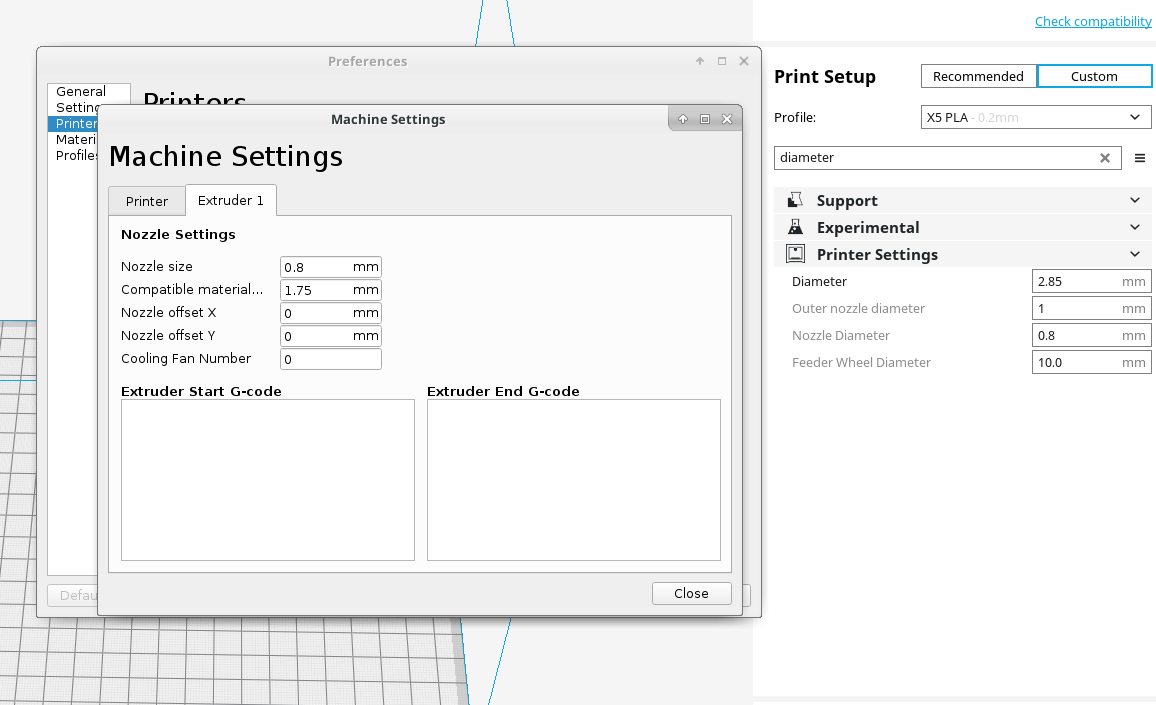1156x705 pixels.
Task: Click the Diameter label in Printer Settings
Action: (x=819, y=282)
